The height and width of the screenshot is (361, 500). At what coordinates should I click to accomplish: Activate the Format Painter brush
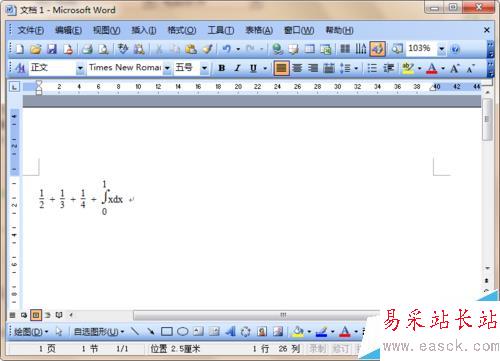pos(208,49)
